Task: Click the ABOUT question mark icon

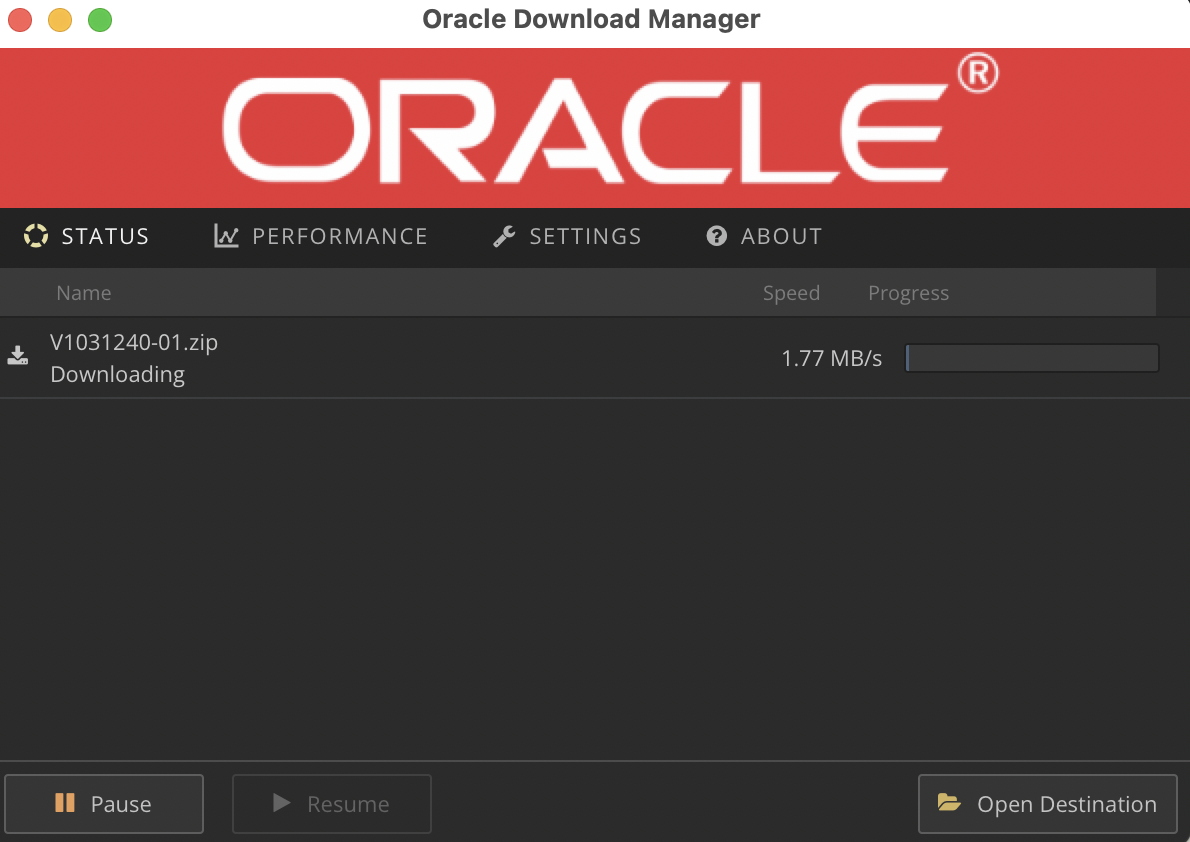Action: click(716, 236)
